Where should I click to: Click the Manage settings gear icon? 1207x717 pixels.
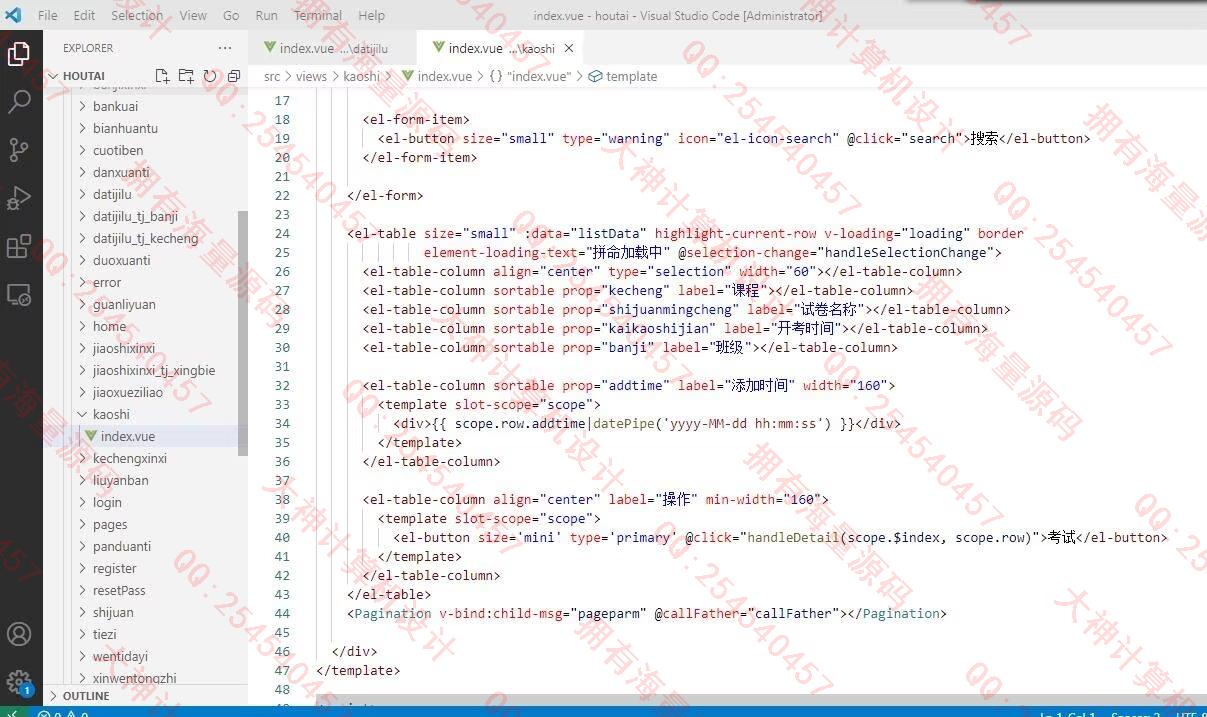[x=19, y=681]
